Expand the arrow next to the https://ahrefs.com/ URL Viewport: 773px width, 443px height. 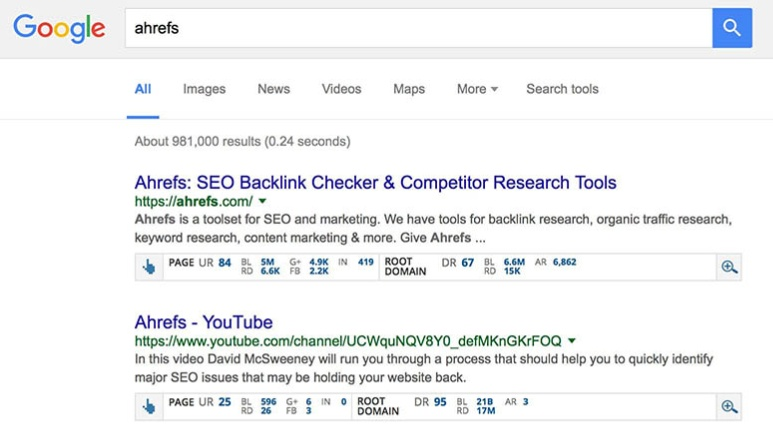pyautogui.click(x=263, y=201)
